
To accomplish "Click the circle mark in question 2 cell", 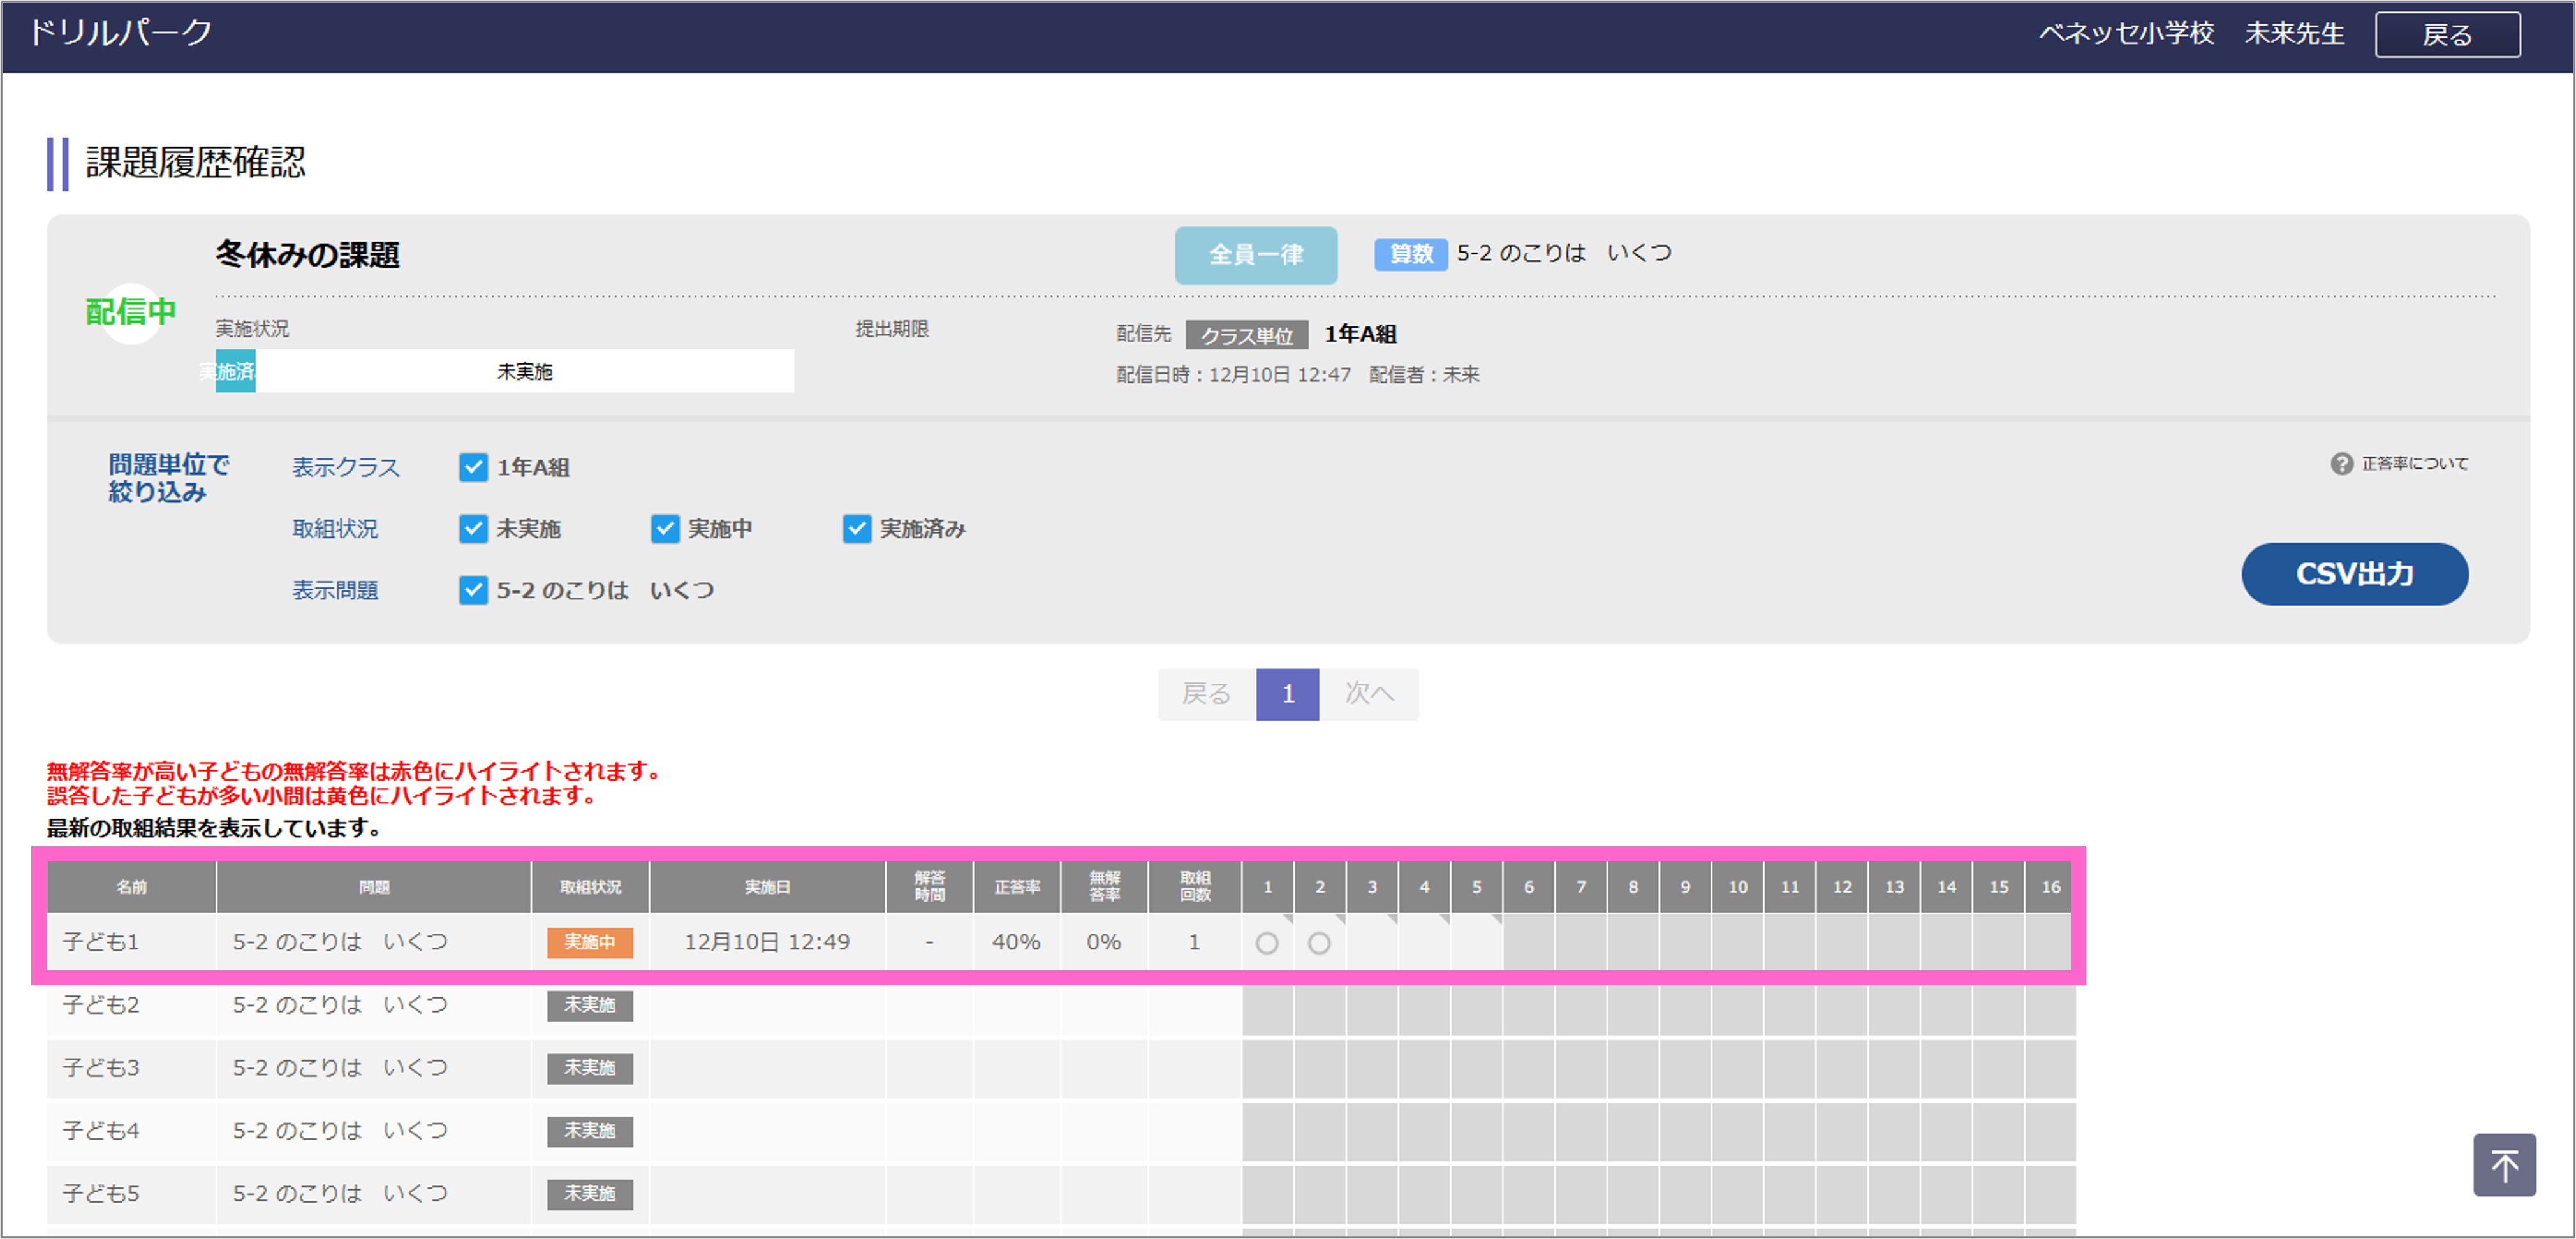I will tap(1319, 943).
